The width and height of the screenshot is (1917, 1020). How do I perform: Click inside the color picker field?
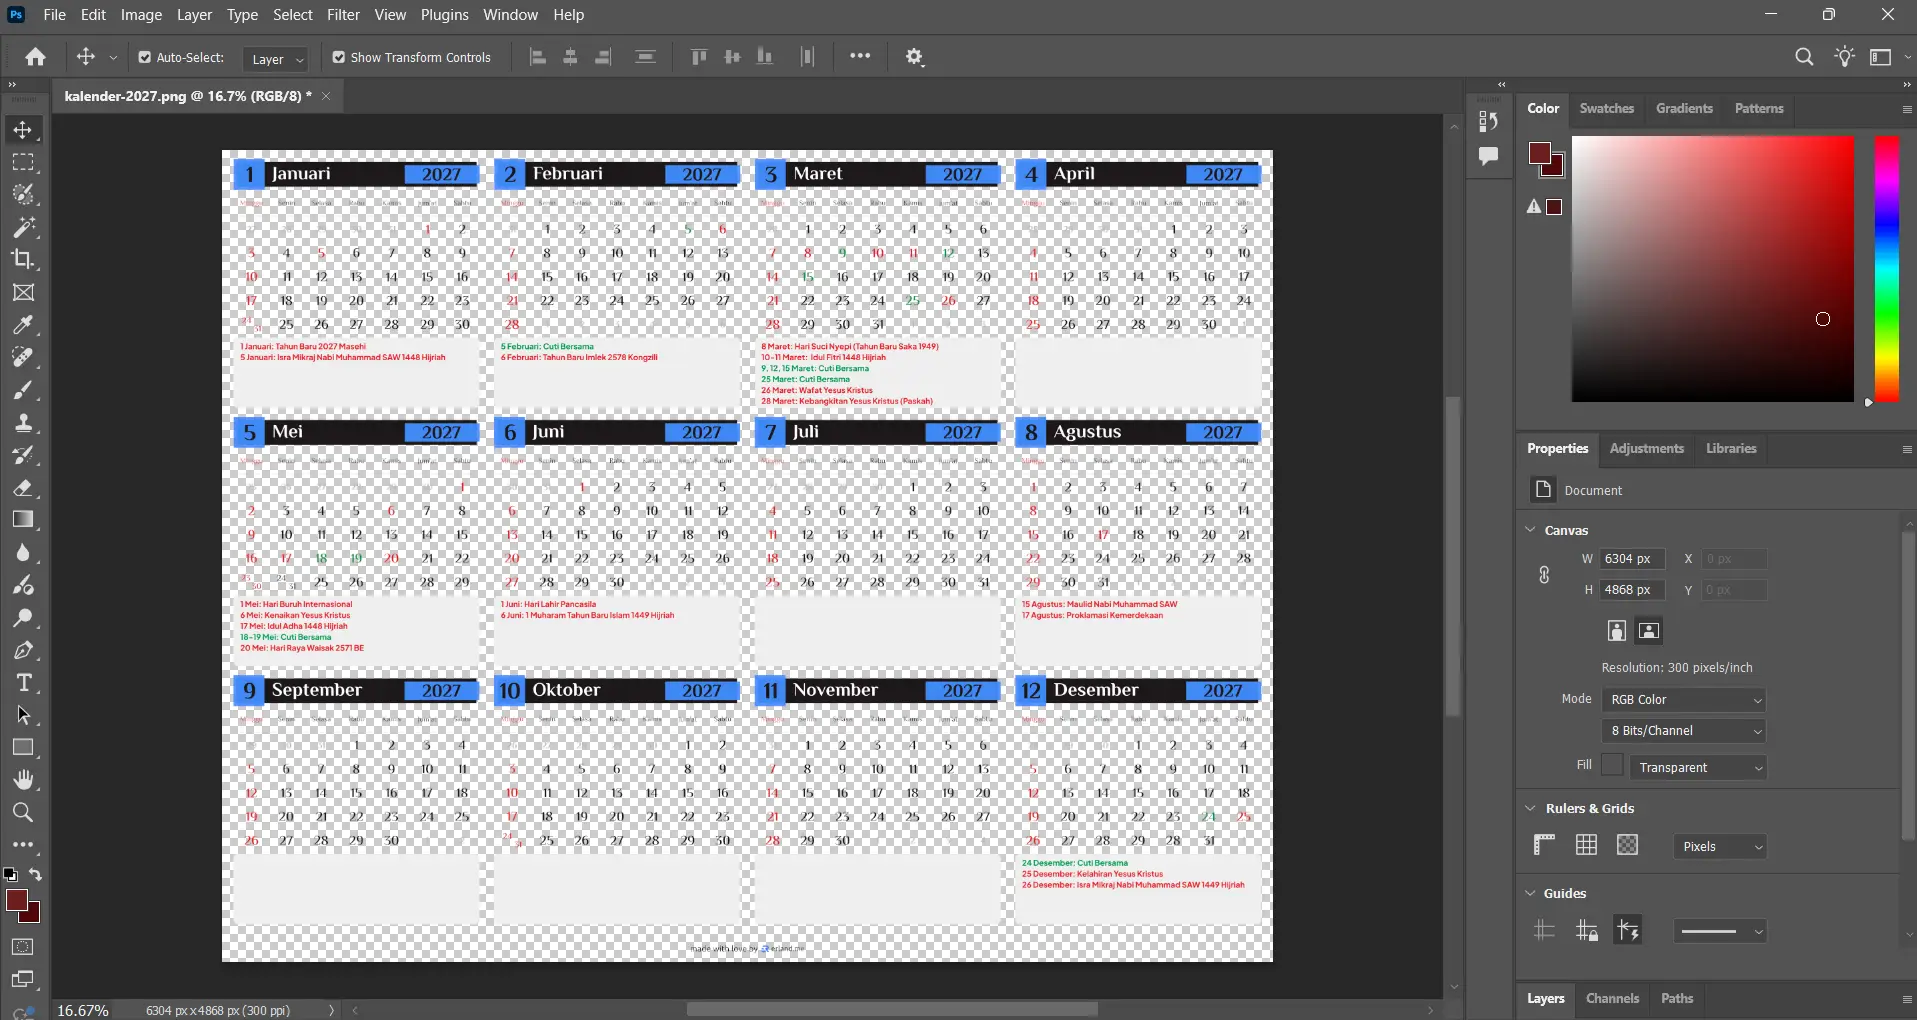click(x=1712, y=269)
